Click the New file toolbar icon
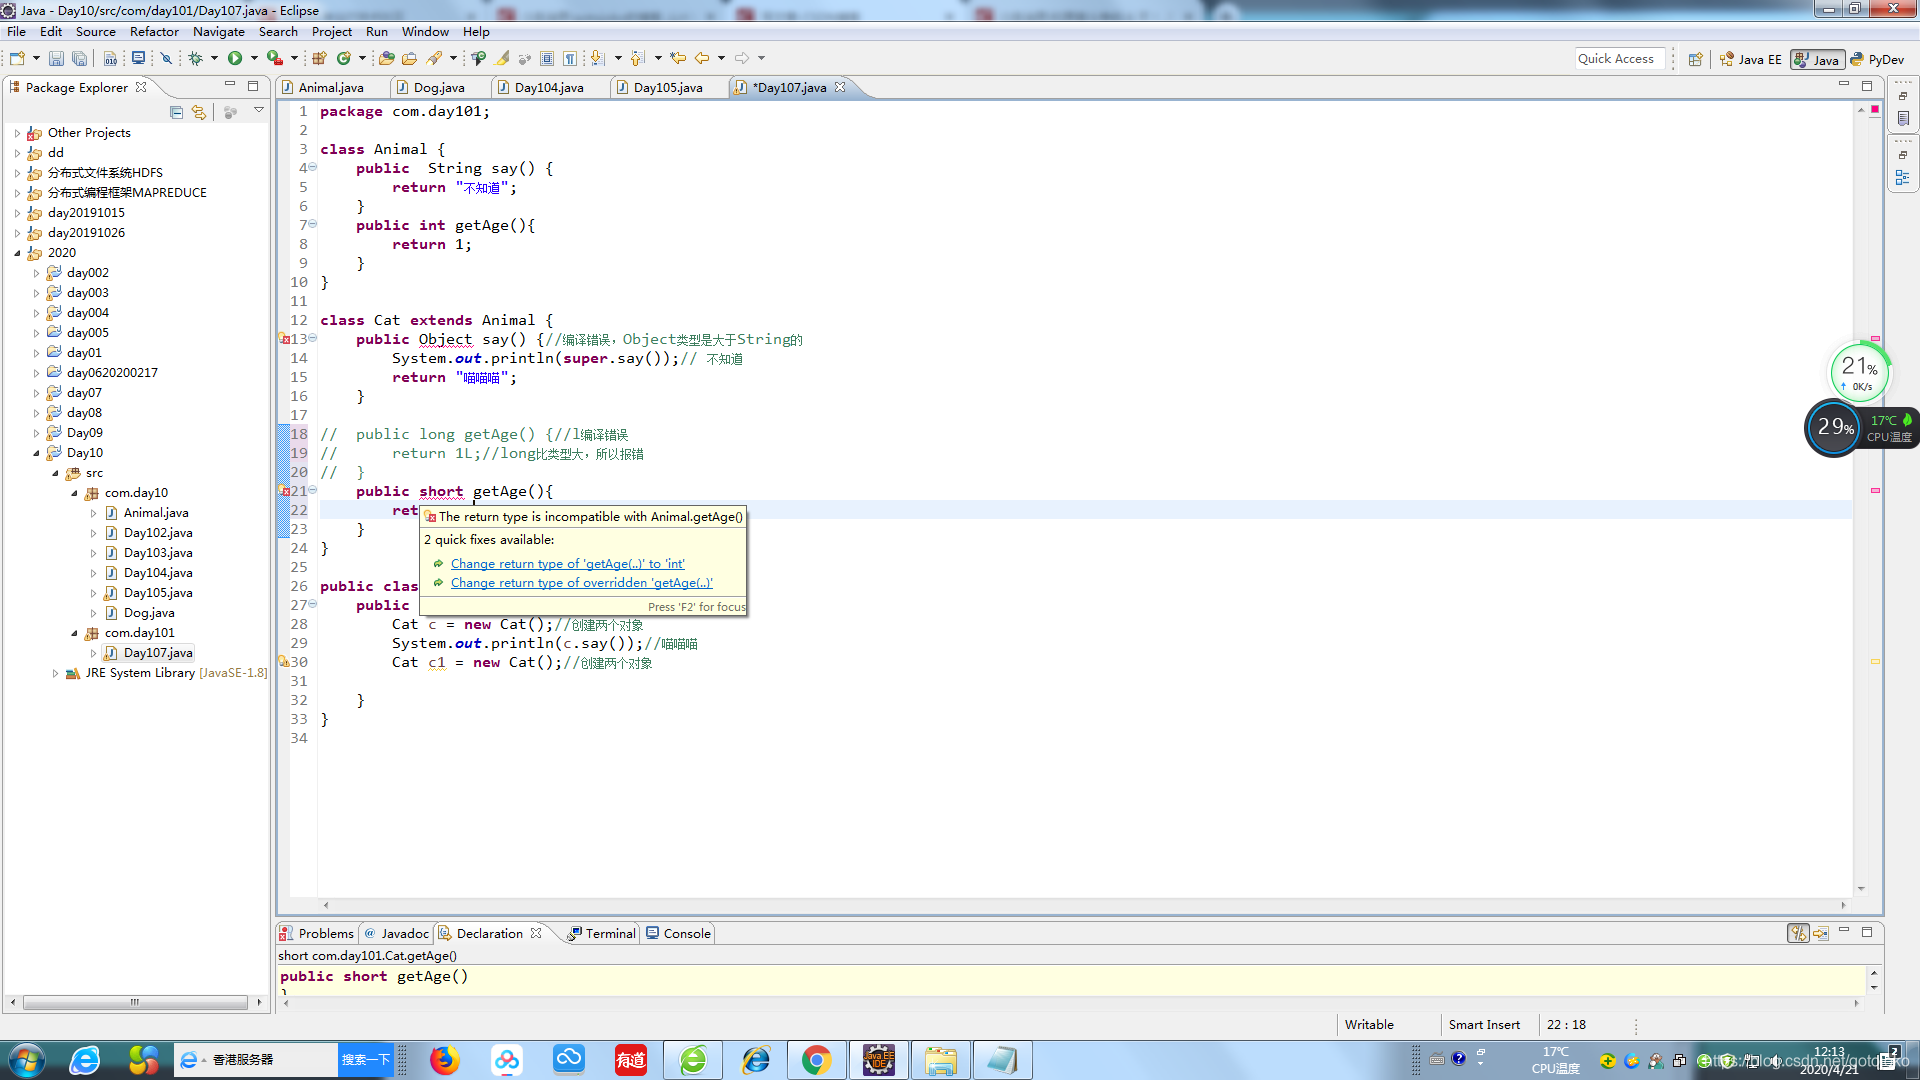The image size is (1920, 1080). pos(17,59)
